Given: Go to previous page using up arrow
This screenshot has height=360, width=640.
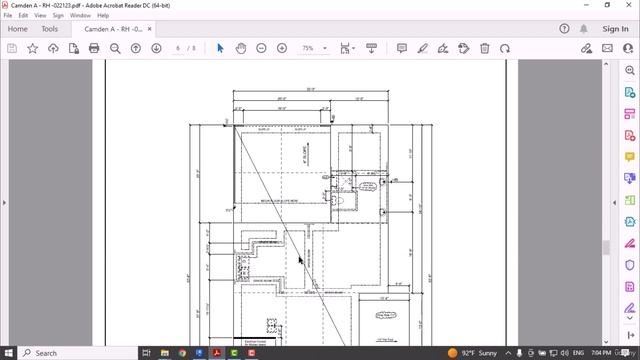Looking at the screenshot, I should click(136, 49).
